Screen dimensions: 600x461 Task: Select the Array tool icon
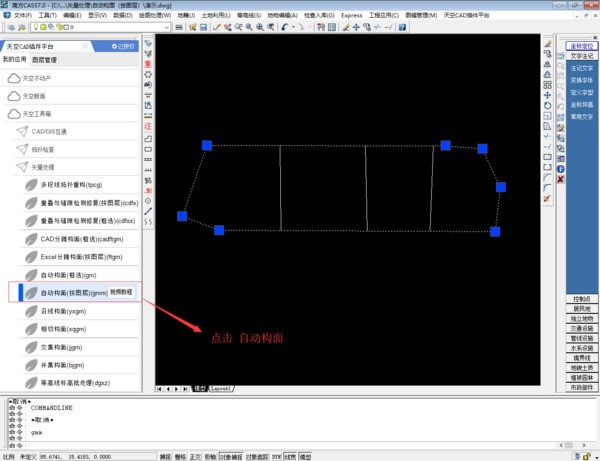547,85
